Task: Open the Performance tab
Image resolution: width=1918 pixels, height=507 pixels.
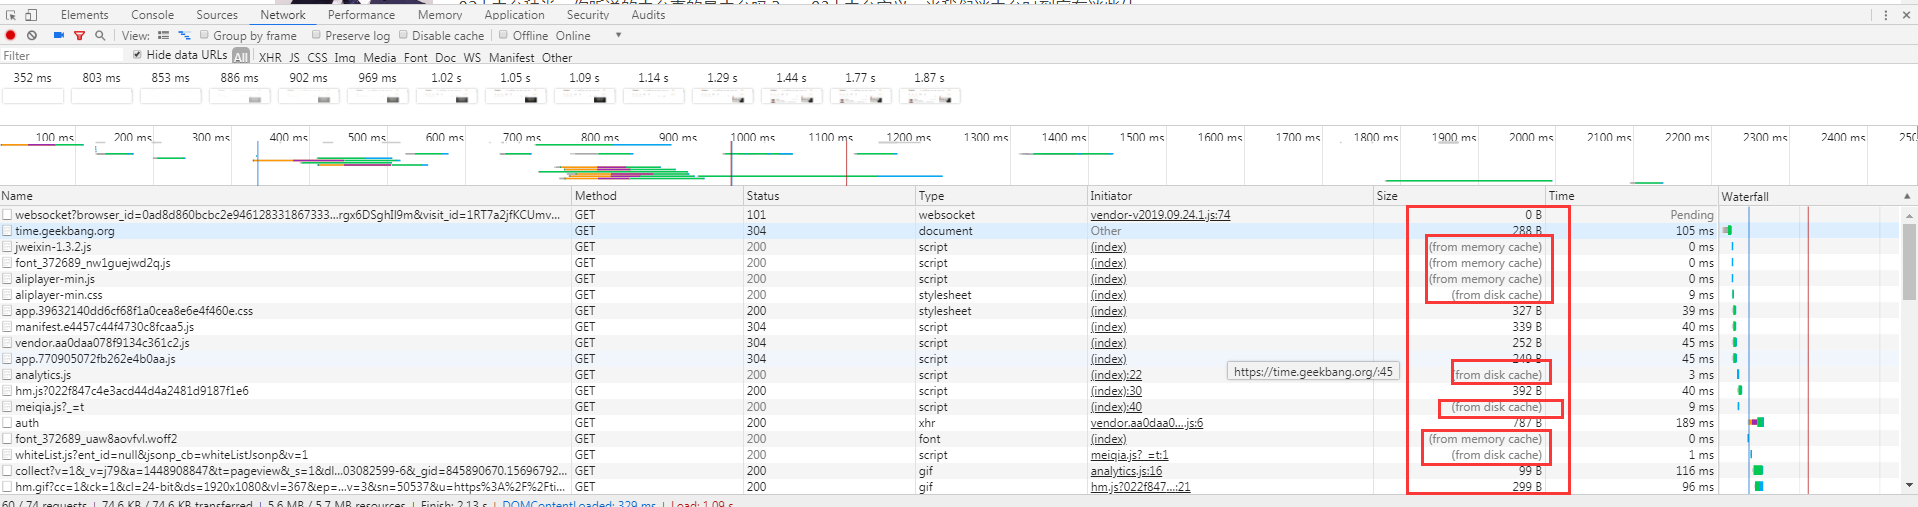Action: [x=361, y=15]
